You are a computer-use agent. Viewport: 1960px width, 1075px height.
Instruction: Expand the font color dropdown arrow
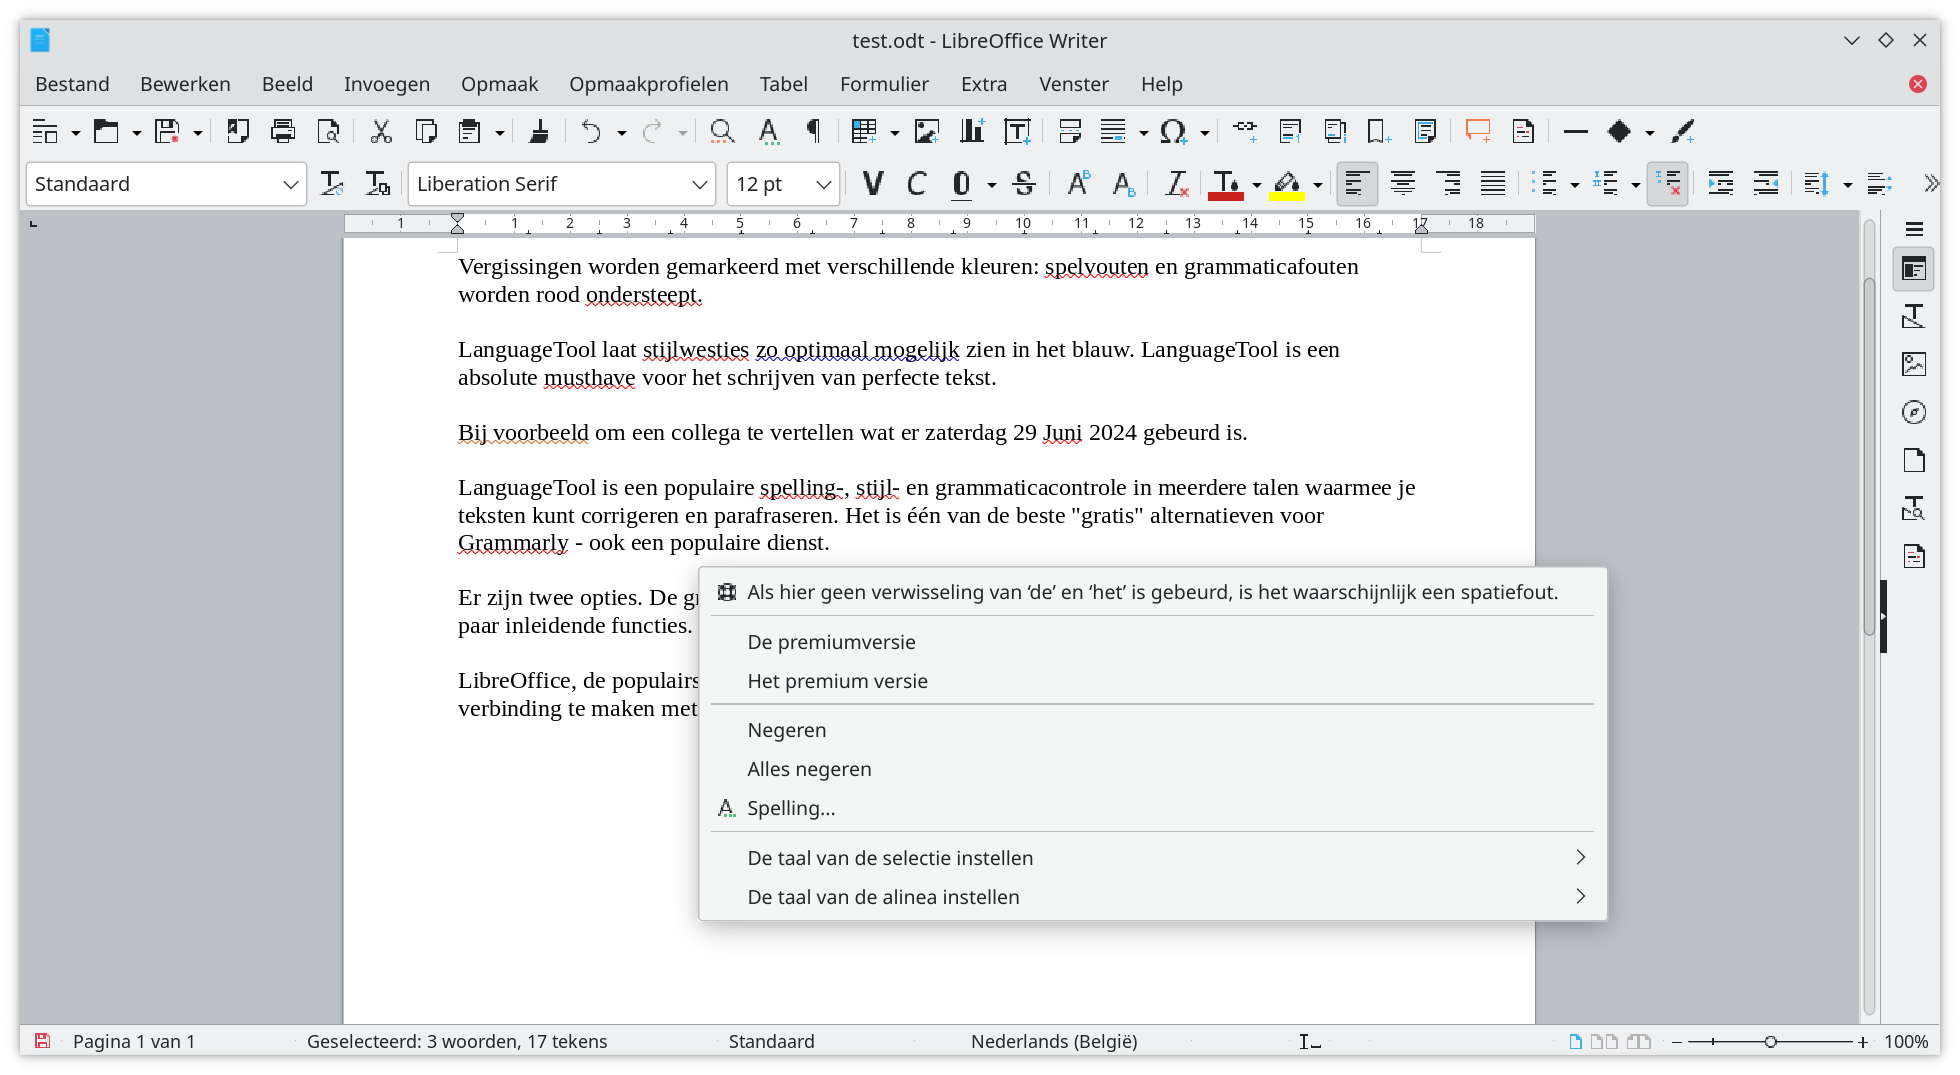[x=1257, y=185]
